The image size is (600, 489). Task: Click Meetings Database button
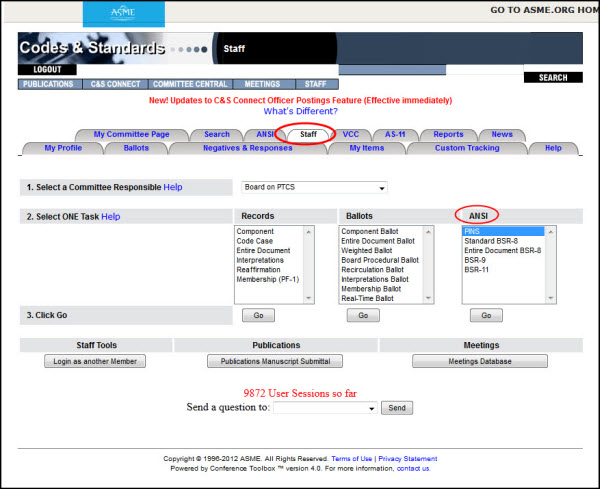480,361
